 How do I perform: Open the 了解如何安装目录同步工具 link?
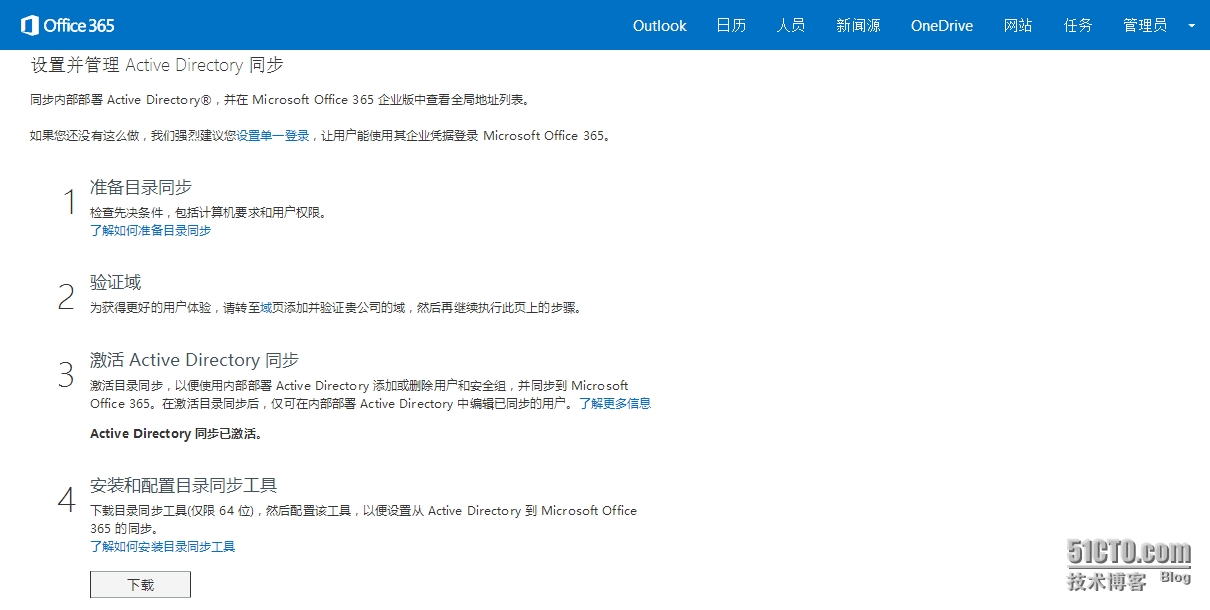pyautogui.click(x=162, y=547)
